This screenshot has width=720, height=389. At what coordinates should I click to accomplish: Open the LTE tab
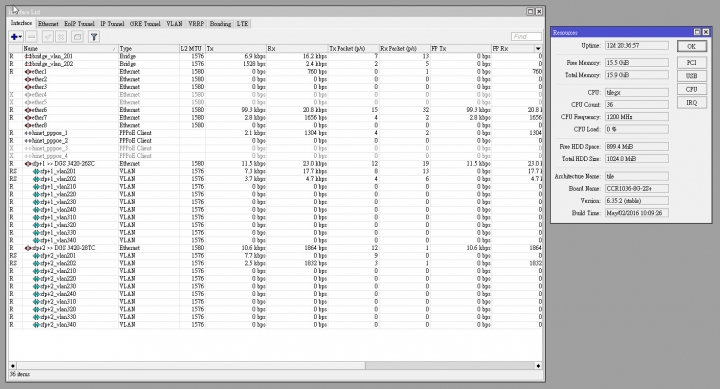(x=242, y=23)
